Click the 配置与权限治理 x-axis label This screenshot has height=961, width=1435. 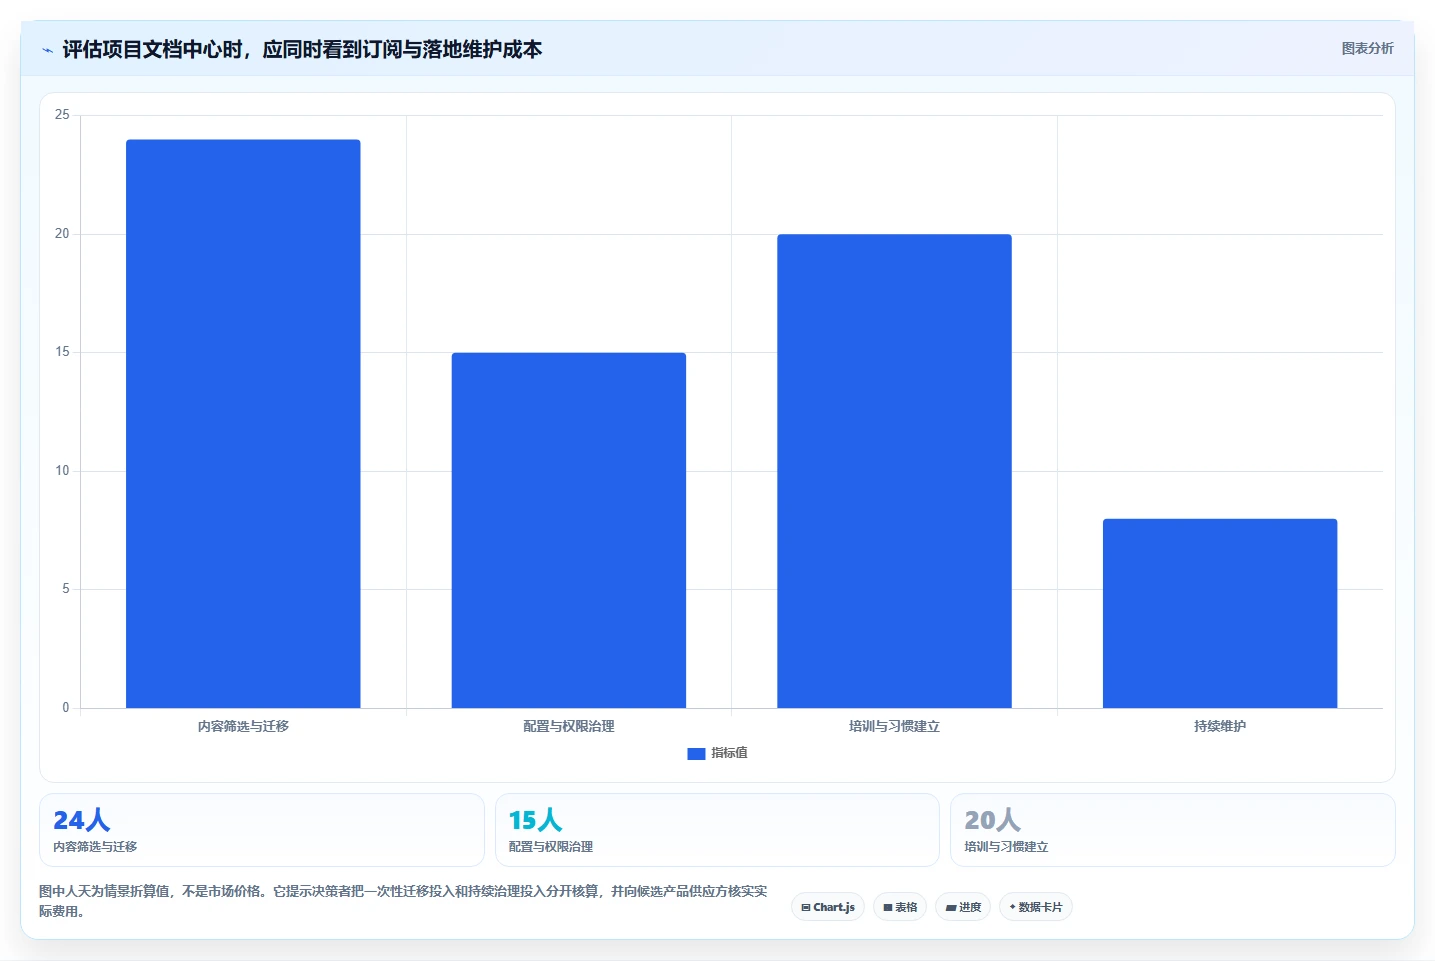pos(569,726)
